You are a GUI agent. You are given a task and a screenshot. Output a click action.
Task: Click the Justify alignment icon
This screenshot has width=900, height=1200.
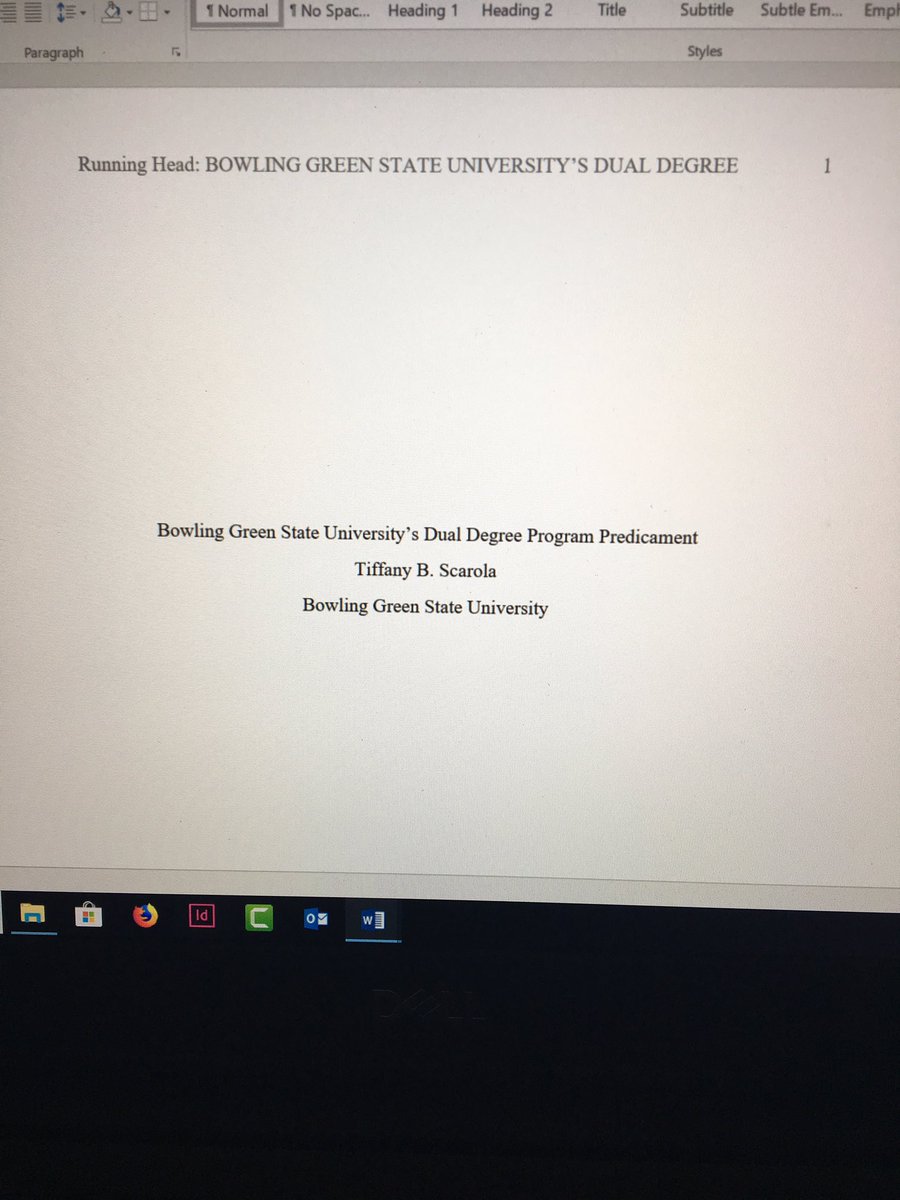33,12
